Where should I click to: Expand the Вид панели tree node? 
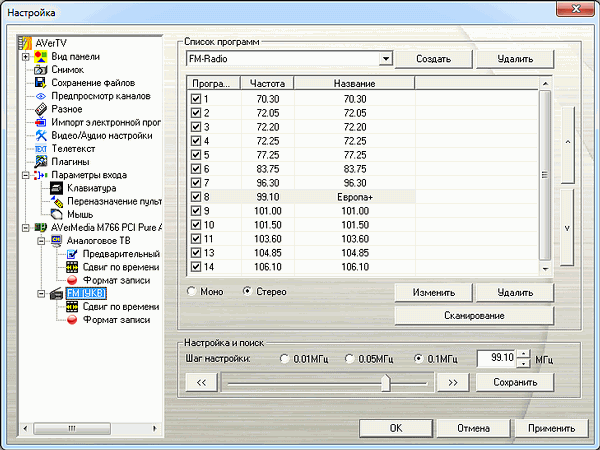click(25, 58)
